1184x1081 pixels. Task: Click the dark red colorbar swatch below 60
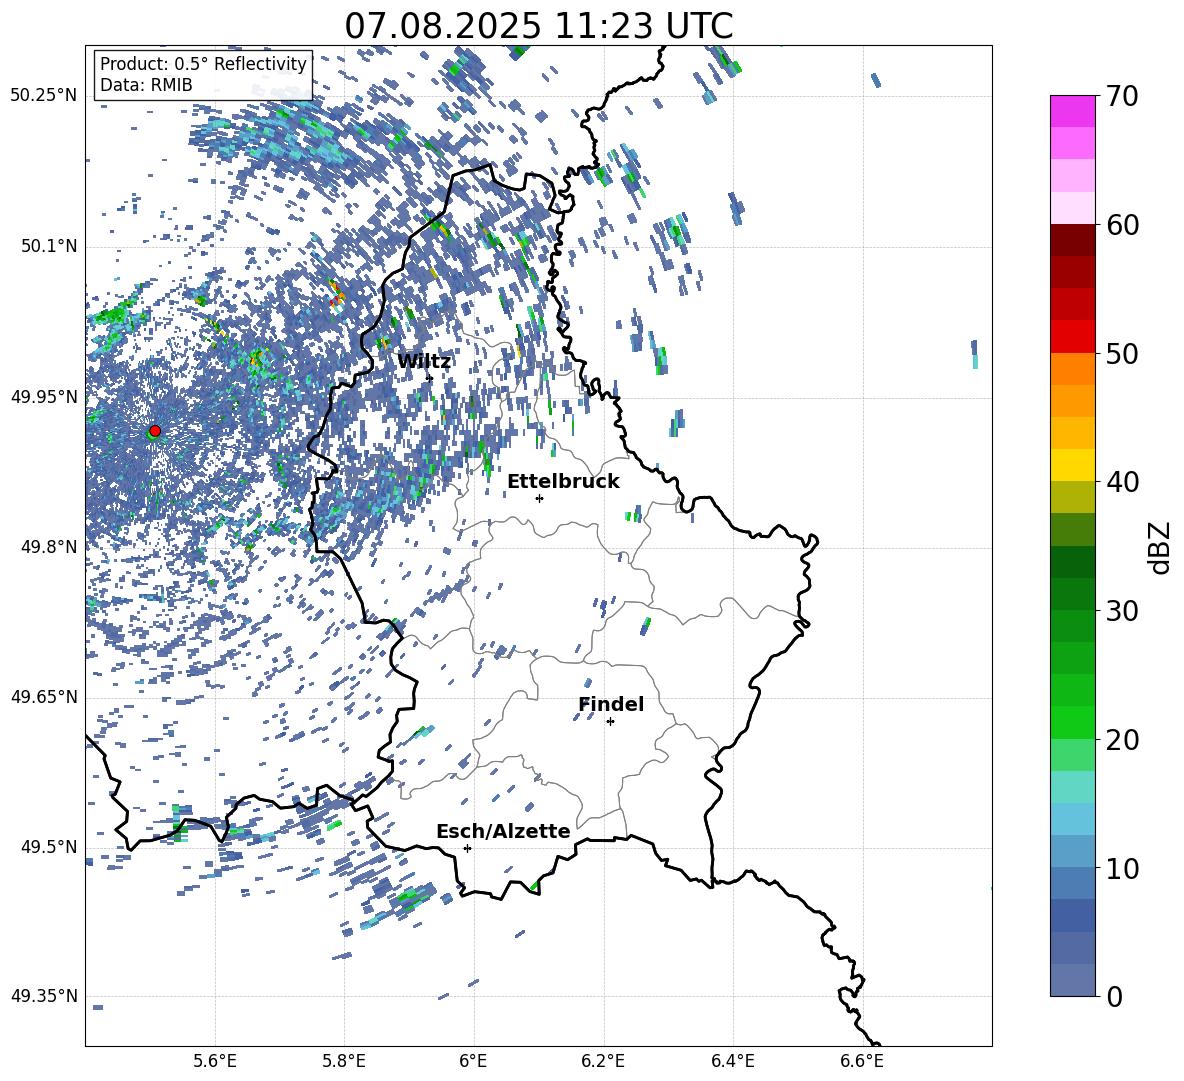point(1072,240)
